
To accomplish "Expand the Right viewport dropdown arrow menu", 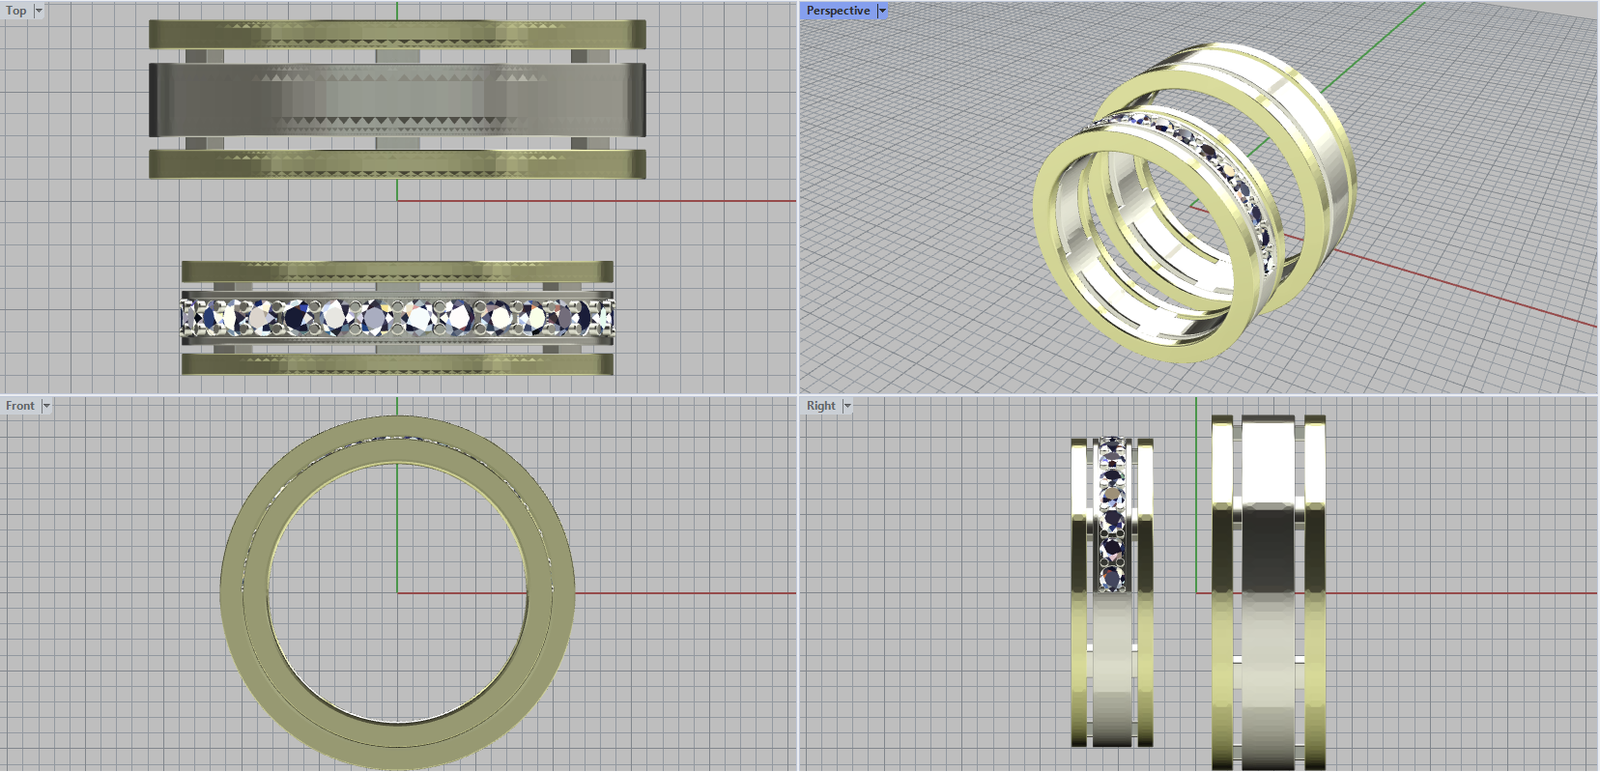I will click(847, 406).
